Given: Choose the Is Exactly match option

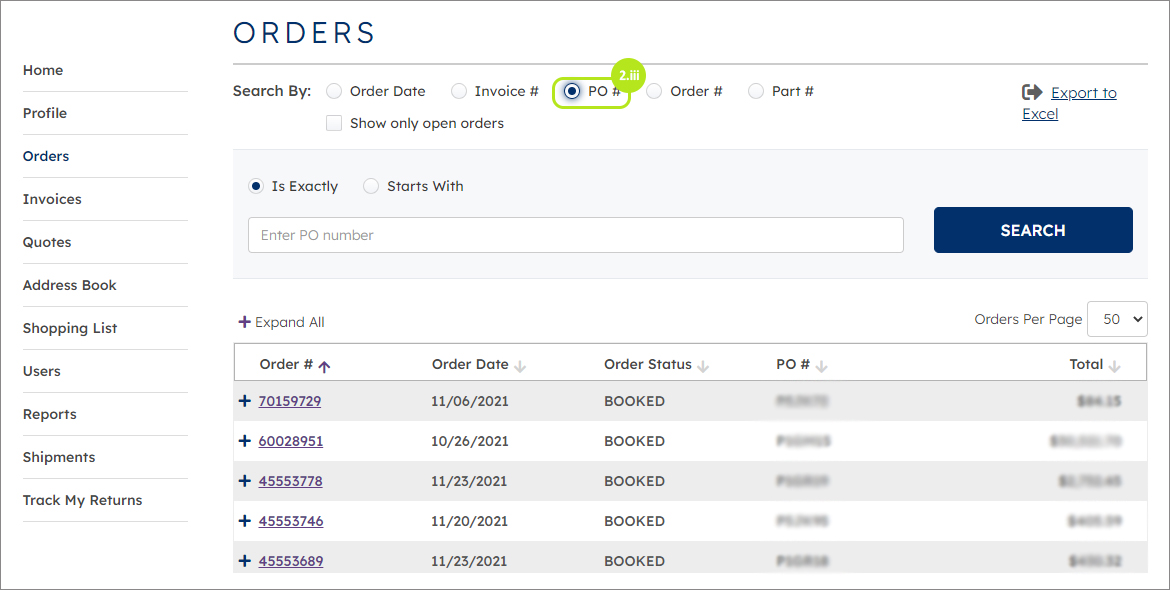Looking at the screenshot, I should pyautogui.click(x=256, y=186).
